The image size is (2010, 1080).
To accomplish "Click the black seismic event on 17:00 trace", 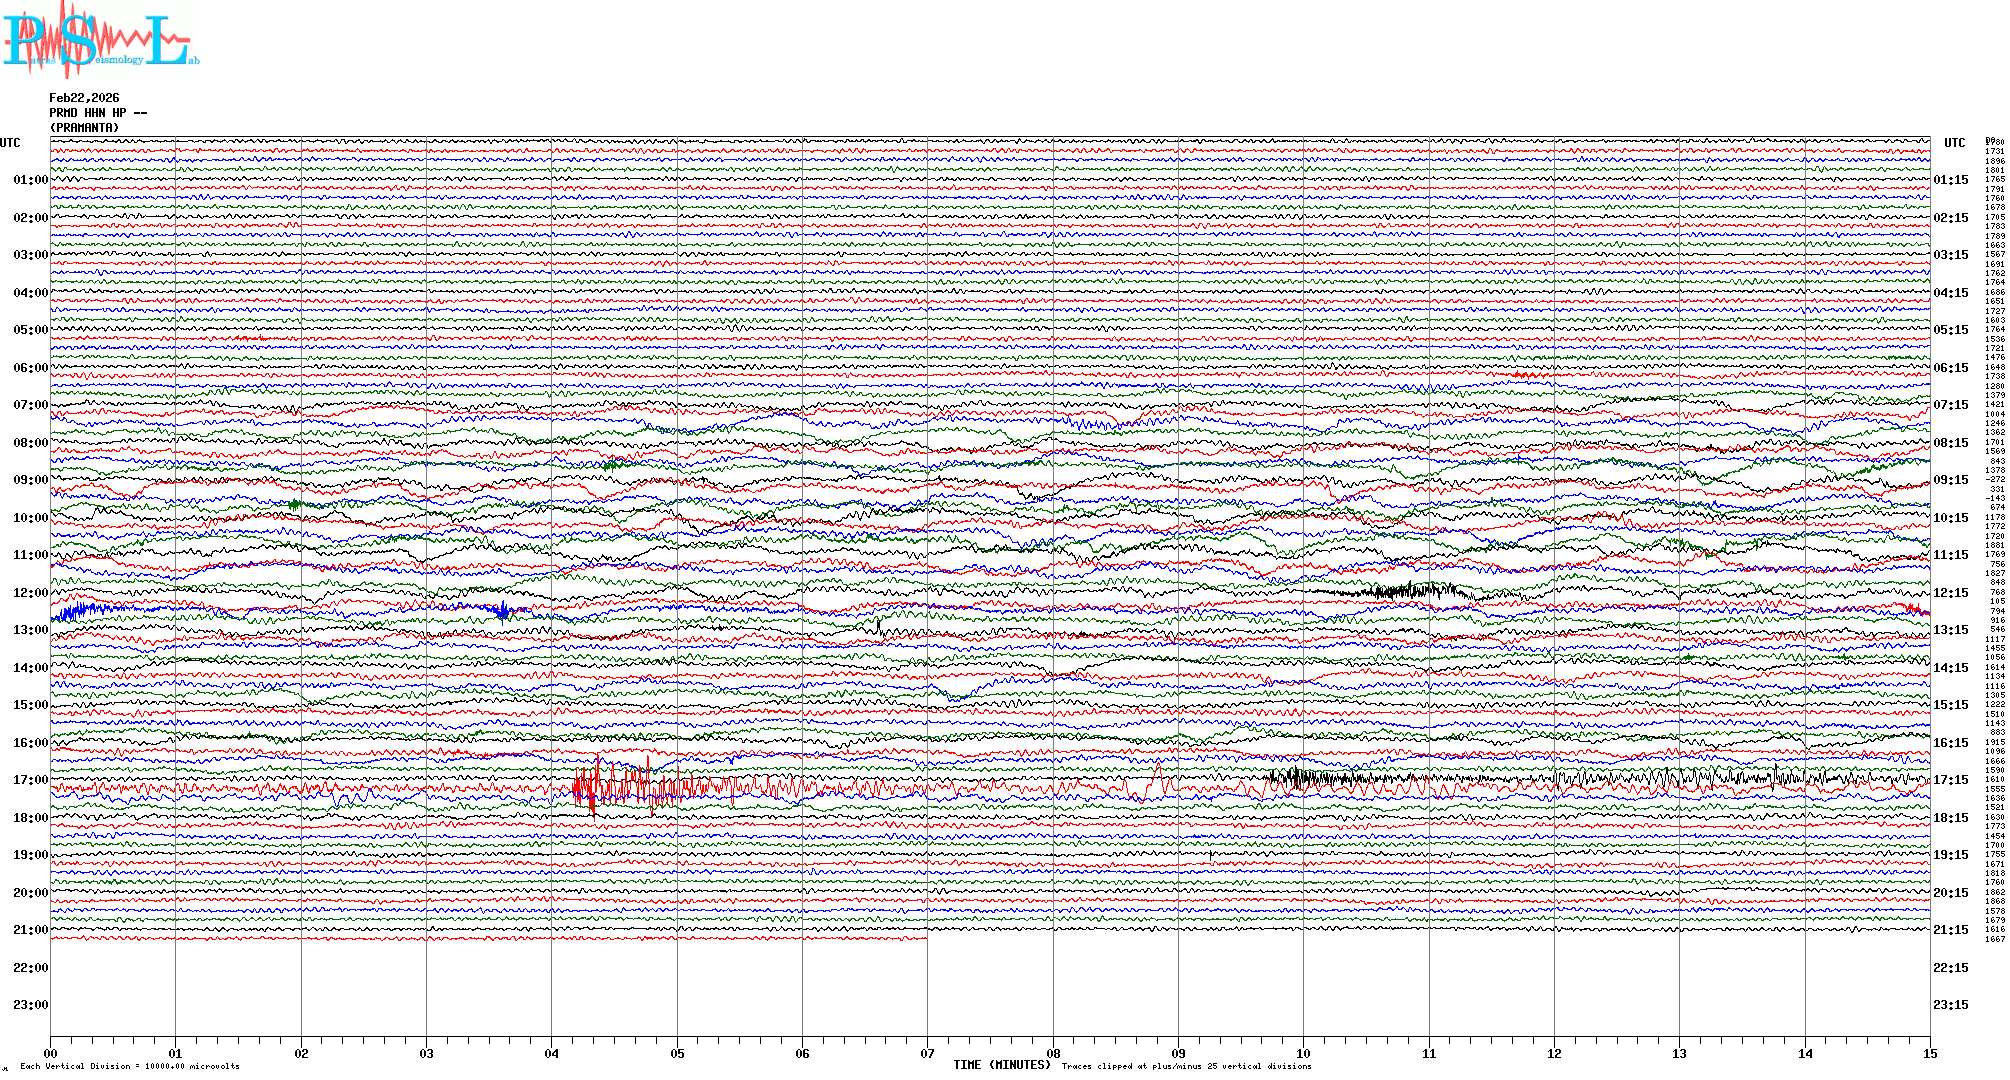I will [x=1300, y=778].
